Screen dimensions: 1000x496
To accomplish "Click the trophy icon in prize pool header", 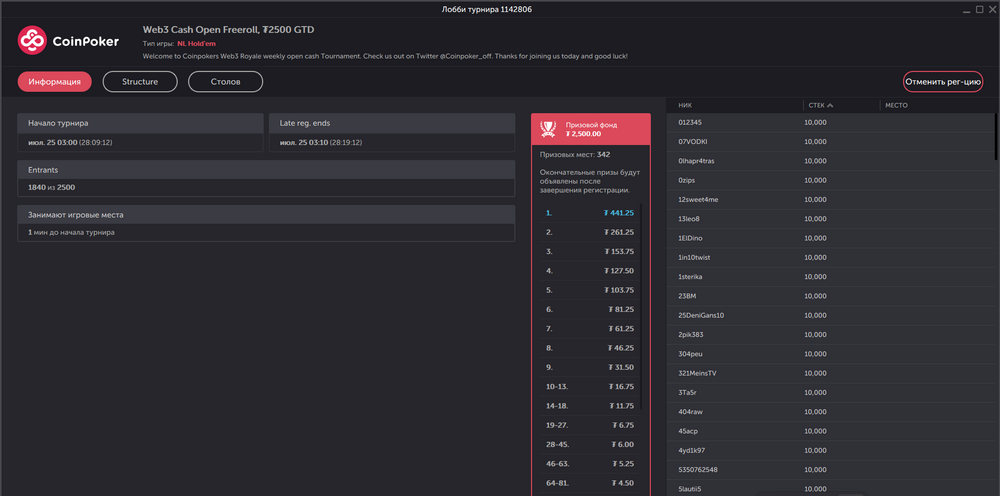I will pyautogui.click(x=547, y=129).
